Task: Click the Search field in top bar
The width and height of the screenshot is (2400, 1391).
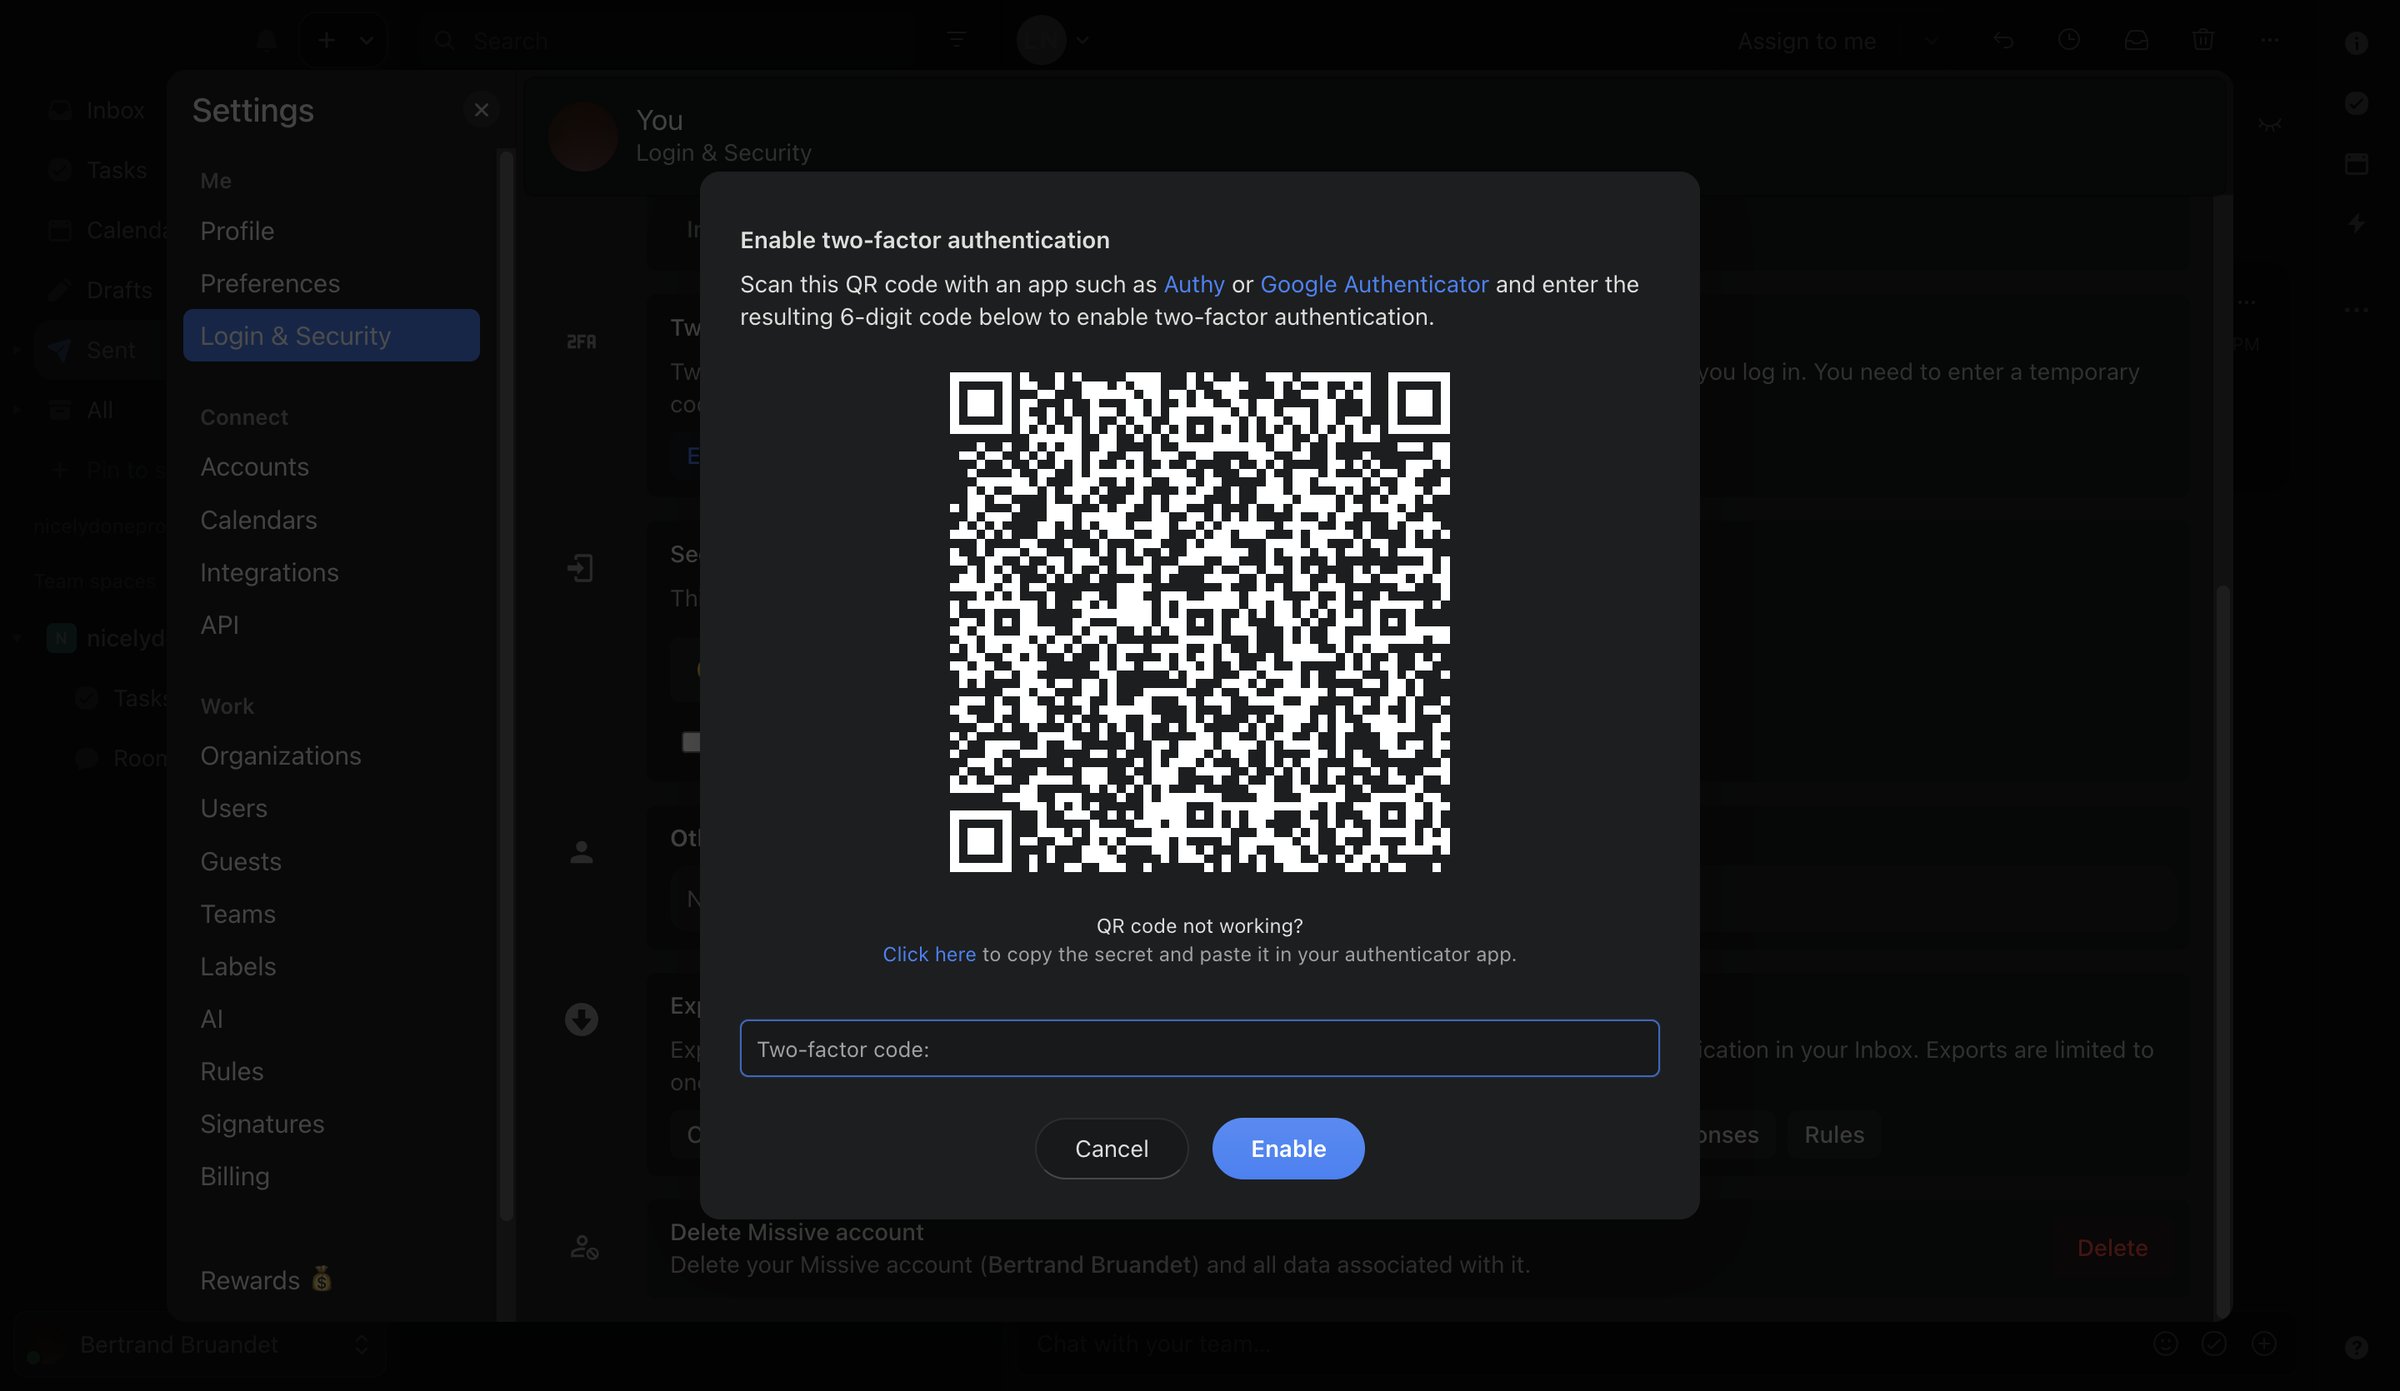Action: tap(665, 41)
